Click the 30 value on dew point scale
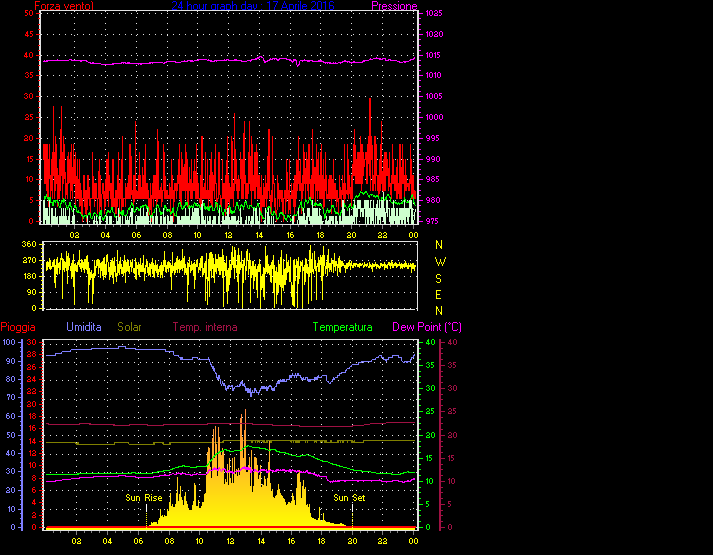The image size is (713, 555). pyautogui.click(x=452, y=388)
